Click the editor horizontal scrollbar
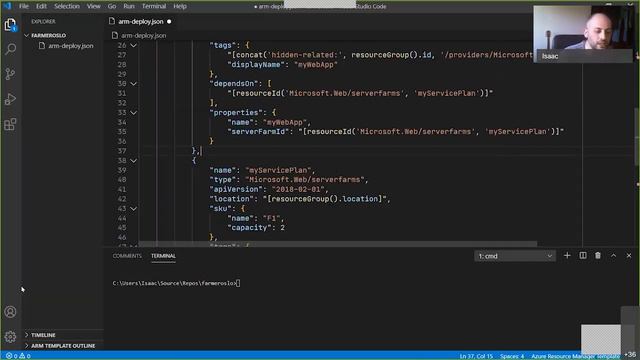 click(338, 244)
